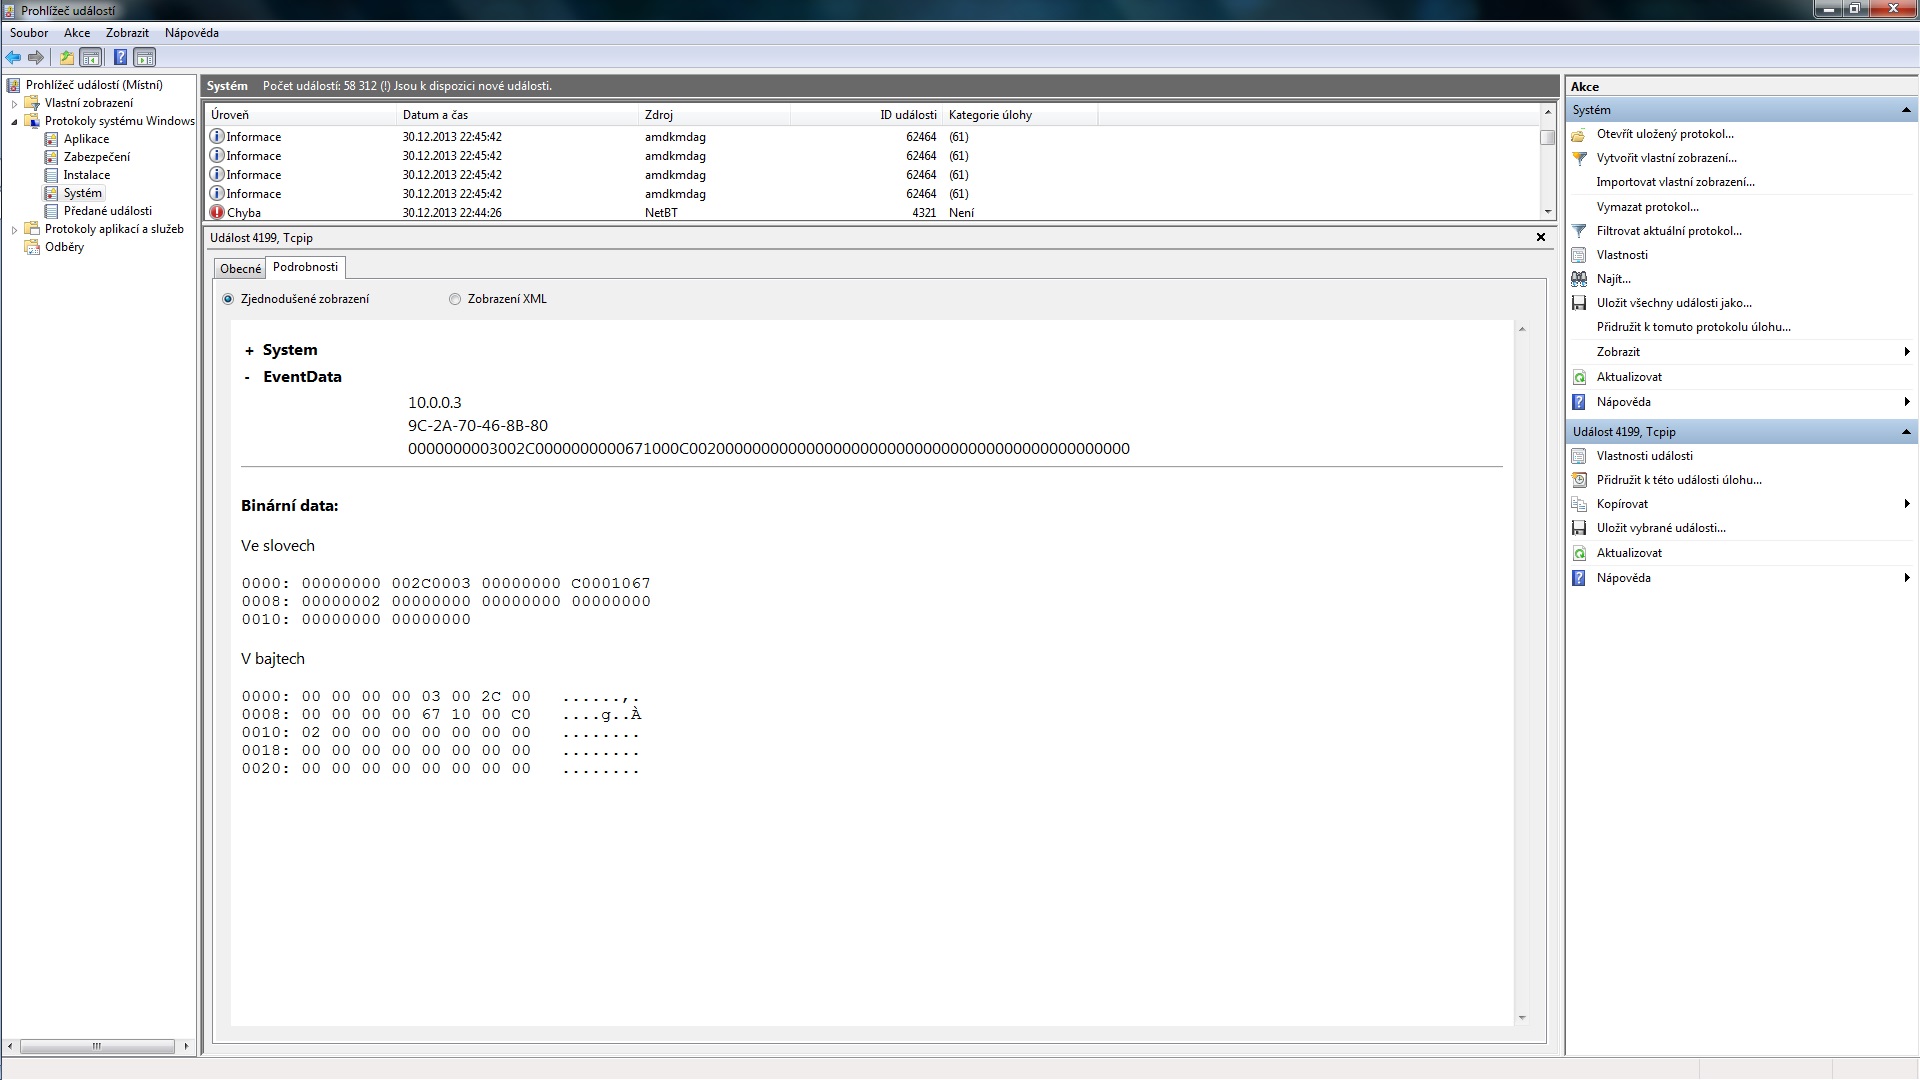Screen dimensions: 1920x1080
Task: Select the Zjednodušené zobrazení radio button
Action: pyautogui.click(x=228, y=299)
